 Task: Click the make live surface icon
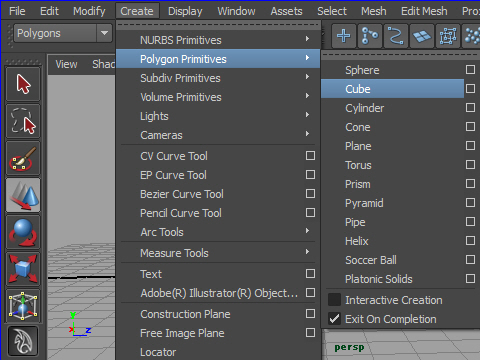coord(448,35)
